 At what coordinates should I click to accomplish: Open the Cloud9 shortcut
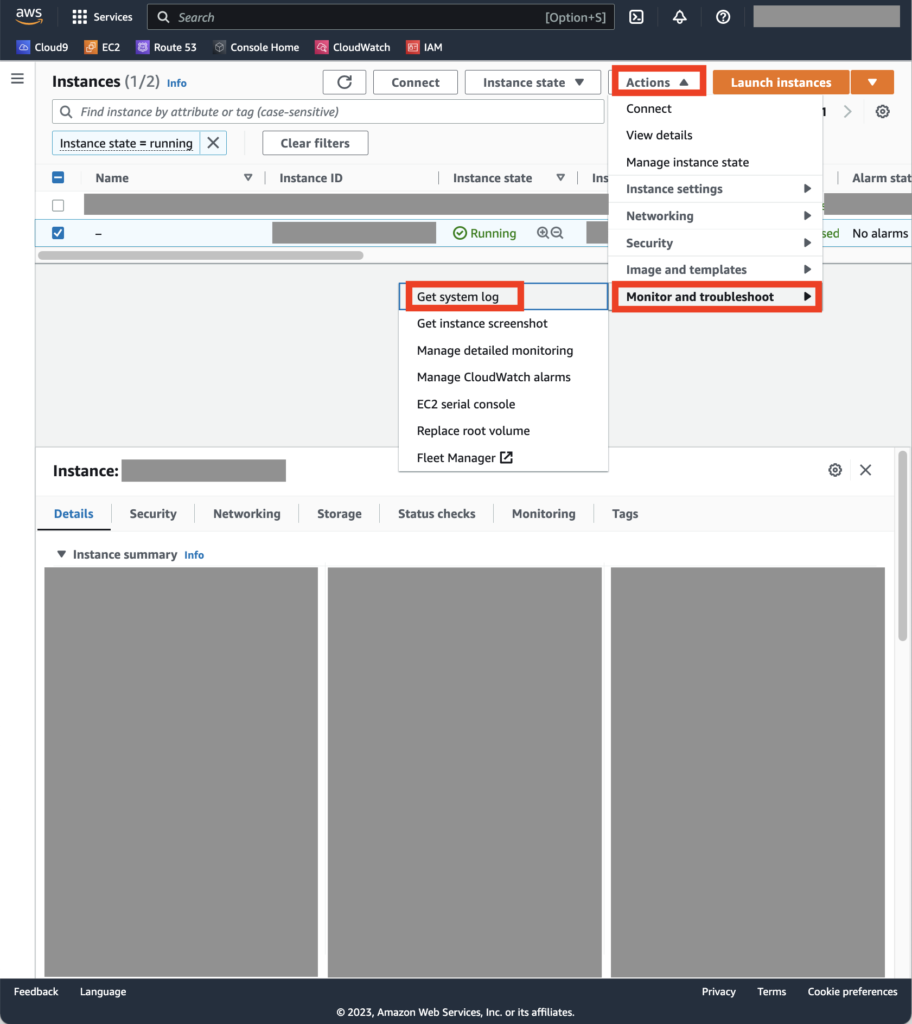(42, 47)
